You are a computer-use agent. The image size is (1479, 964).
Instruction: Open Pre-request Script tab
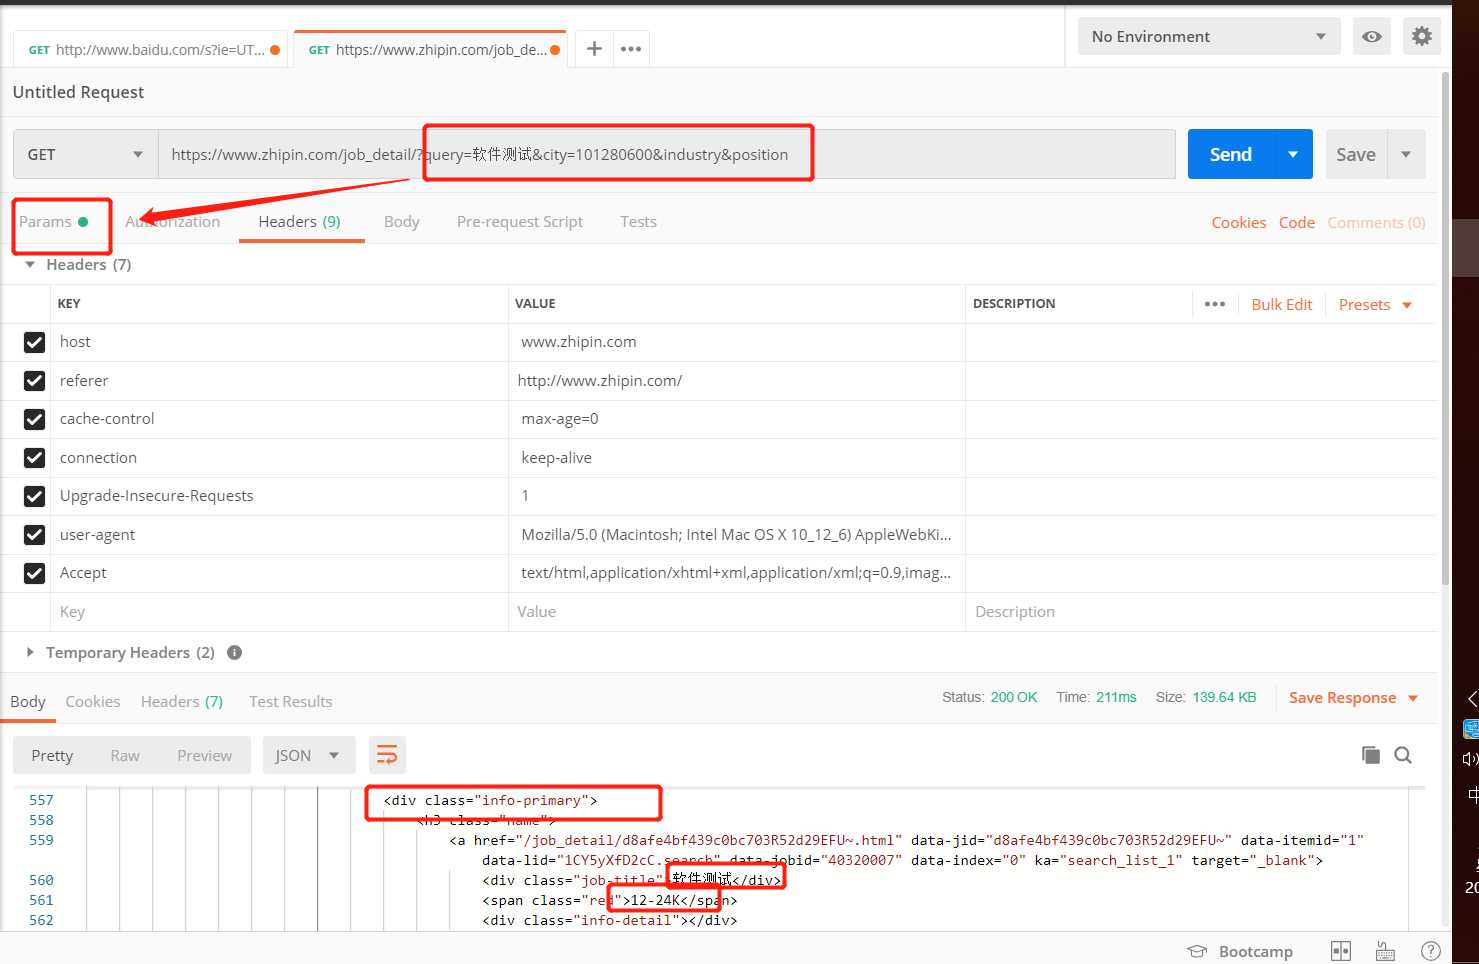[x=520, y=222]
